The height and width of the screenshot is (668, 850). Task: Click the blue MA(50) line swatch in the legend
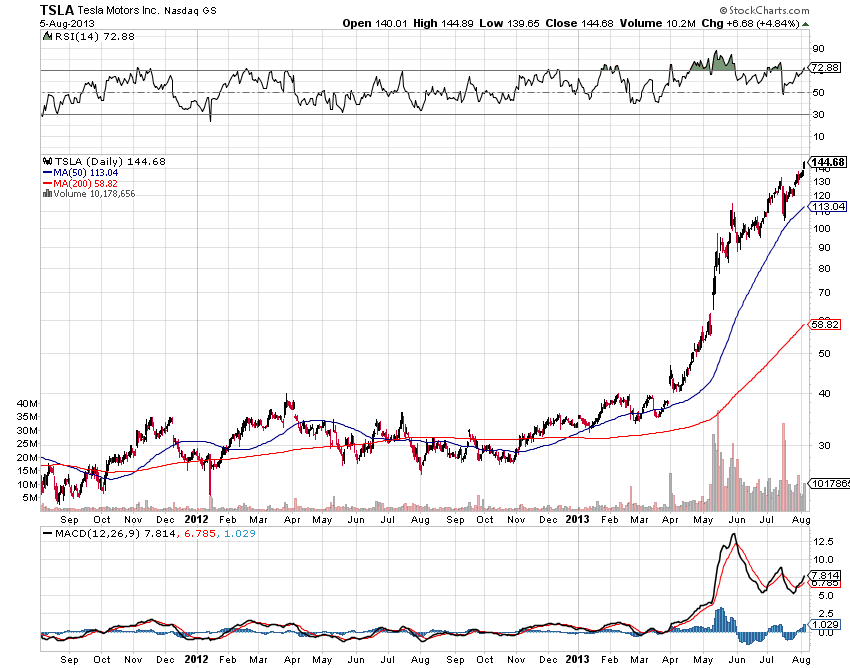48,172
